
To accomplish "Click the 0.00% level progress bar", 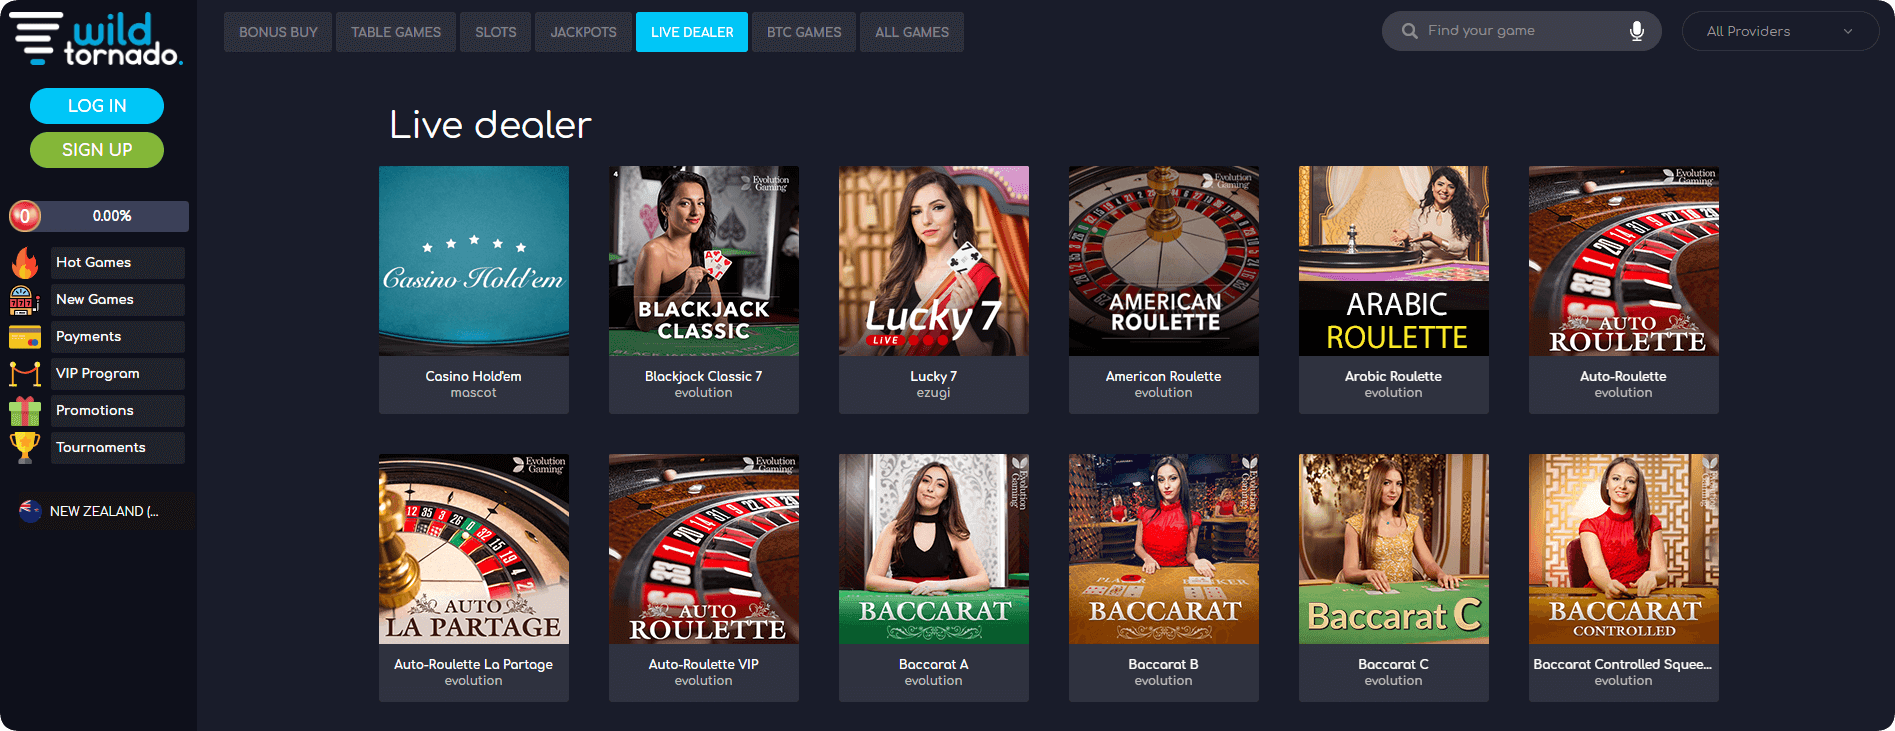I will [99, 216].
